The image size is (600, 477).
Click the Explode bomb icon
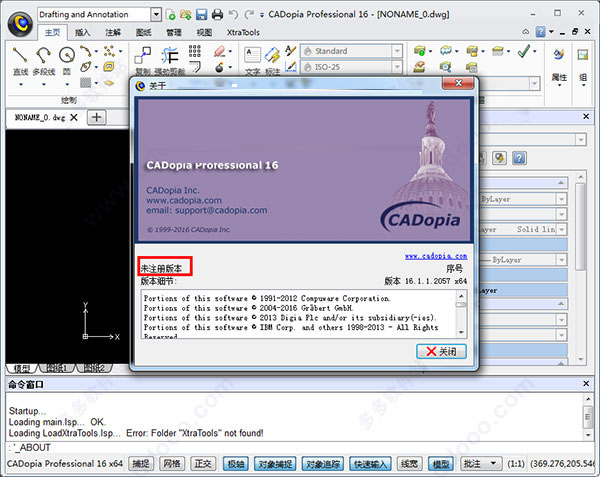219,67
